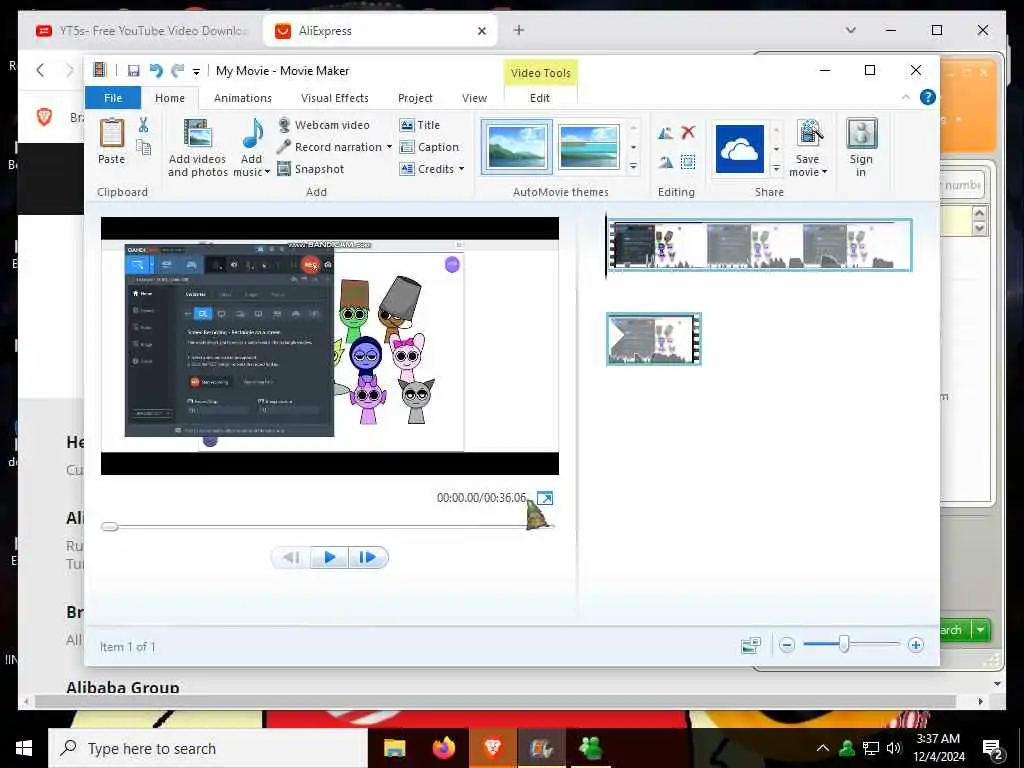1024x768 pixels.
Task: Open new browser tab with plus
Action: click(519, 30)
